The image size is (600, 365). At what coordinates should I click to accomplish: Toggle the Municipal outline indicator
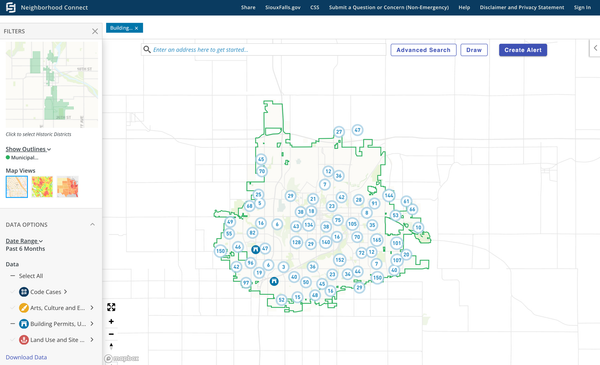[x=8, y=158]
